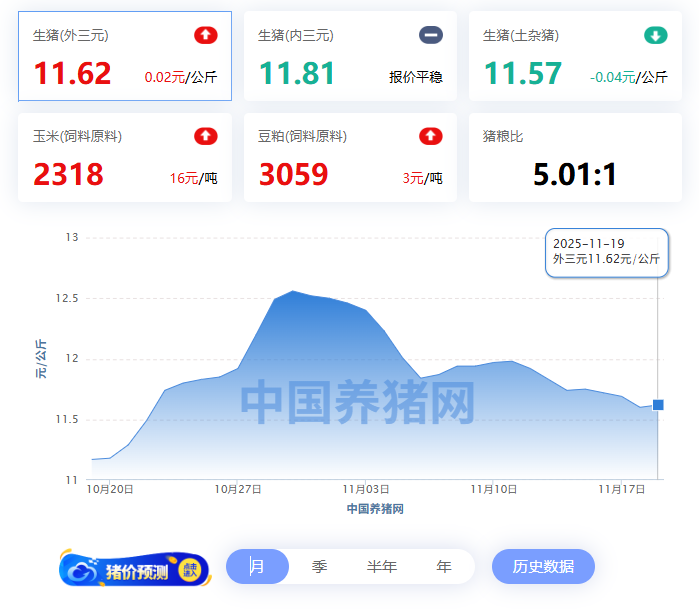Screen dimensions: 699x614
Task: Click round yellow badge on 猪价预测 banner
Action: point(190,570)
